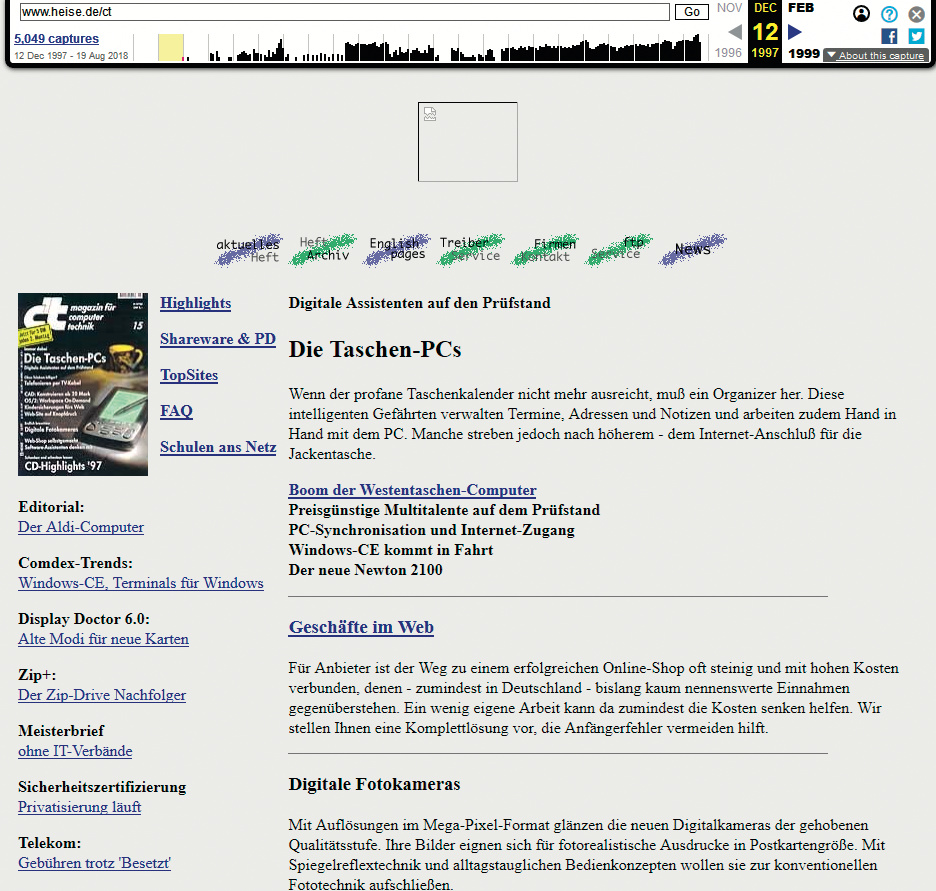Viewport: 936px width, 891px height.
Task: Open the News navigation item
Action: 693,249
